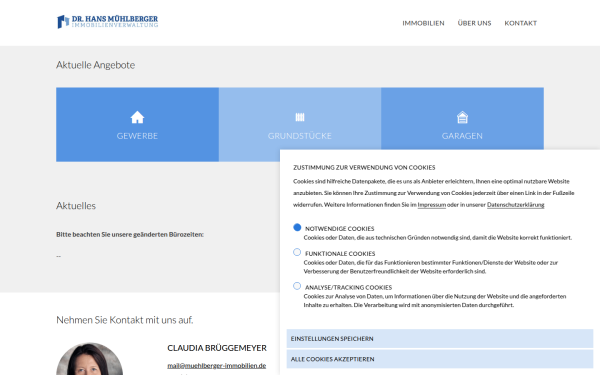Go to the Kontakt page

(520, 23)
